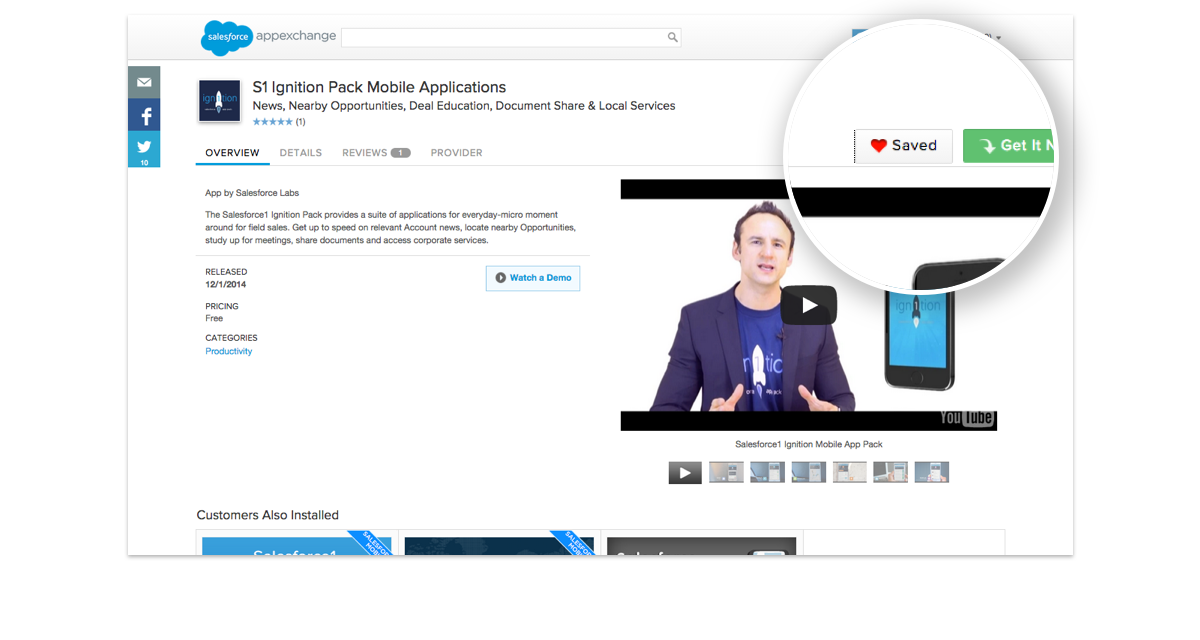This screenshot has height=640, width=1200.
Task: Open the Details tab
Action: 301,153
